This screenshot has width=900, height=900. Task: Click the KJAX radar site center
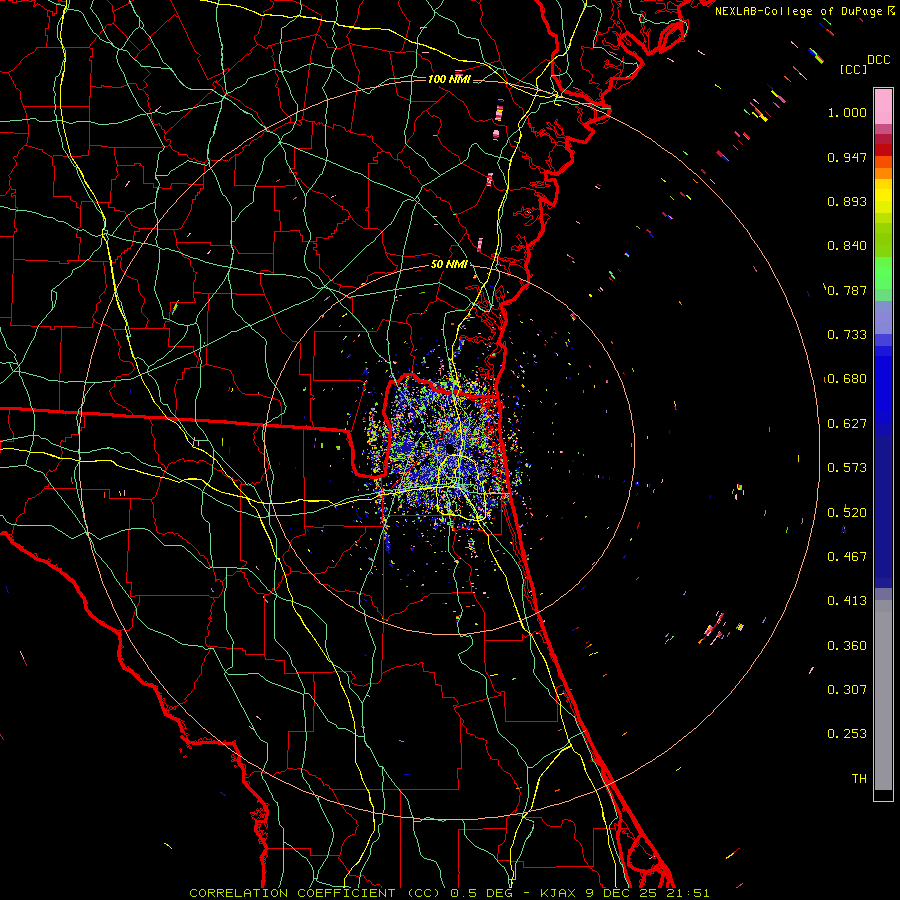click(x=449, y=448)
